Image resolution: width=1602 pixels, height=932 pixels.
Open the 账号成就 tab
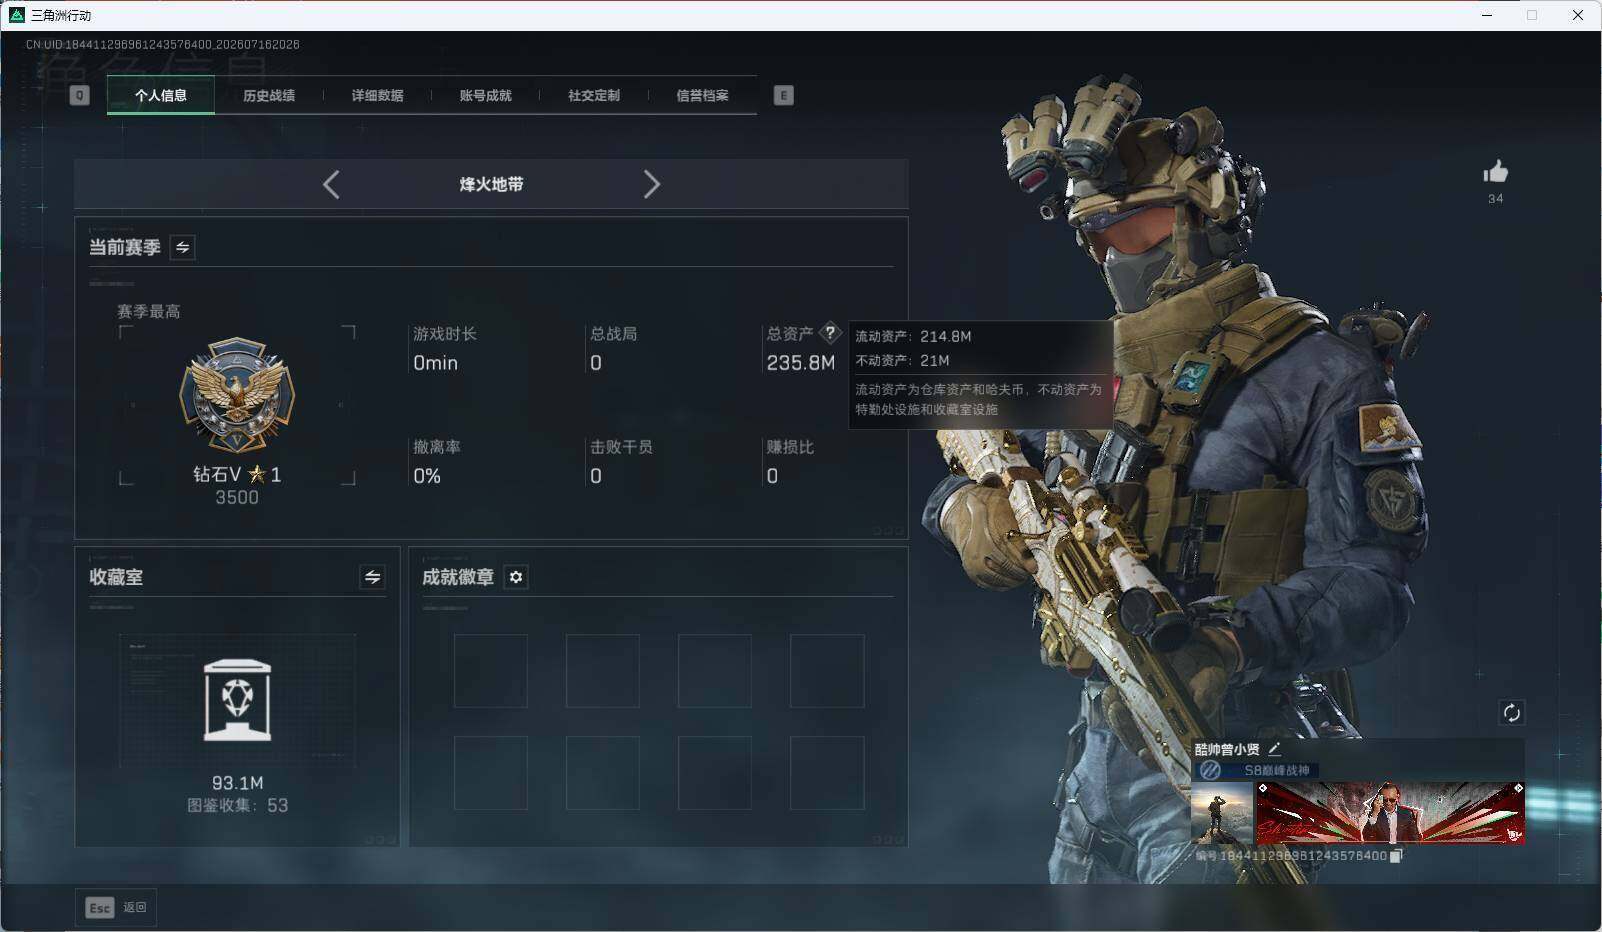pyautogui.click(x=485, y=95)
